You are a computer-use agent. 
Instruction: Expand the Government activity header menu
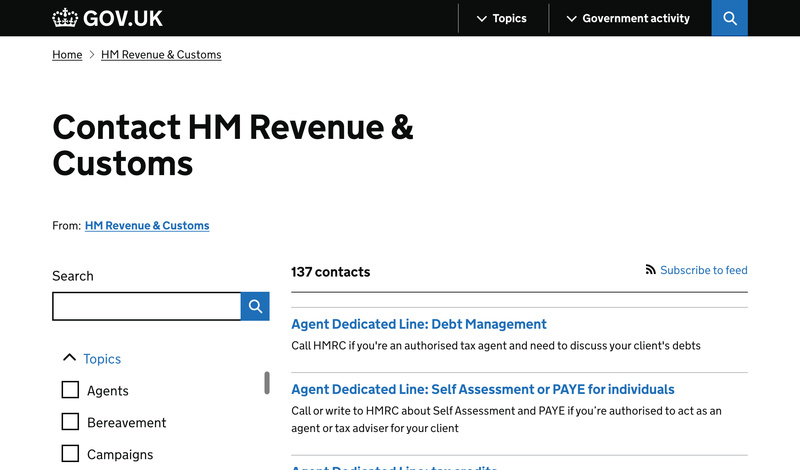pos(629,18)
